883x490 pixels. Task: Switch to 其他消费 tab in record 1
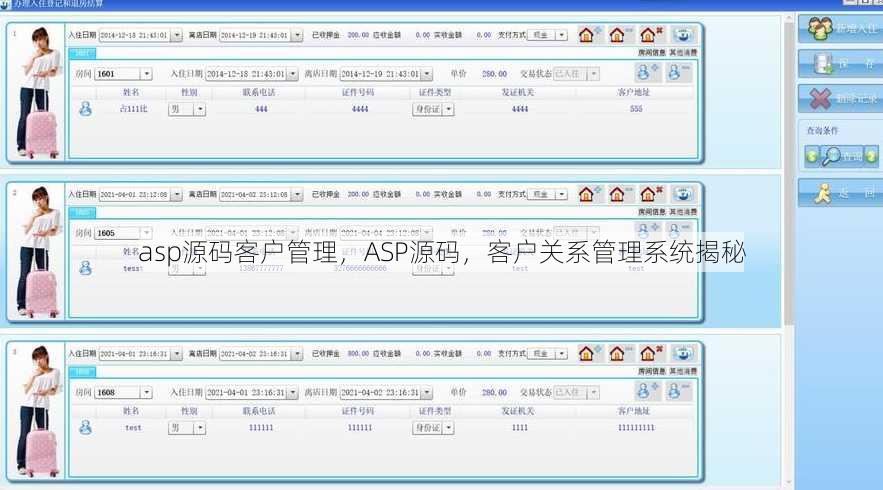tap(683, 52)
